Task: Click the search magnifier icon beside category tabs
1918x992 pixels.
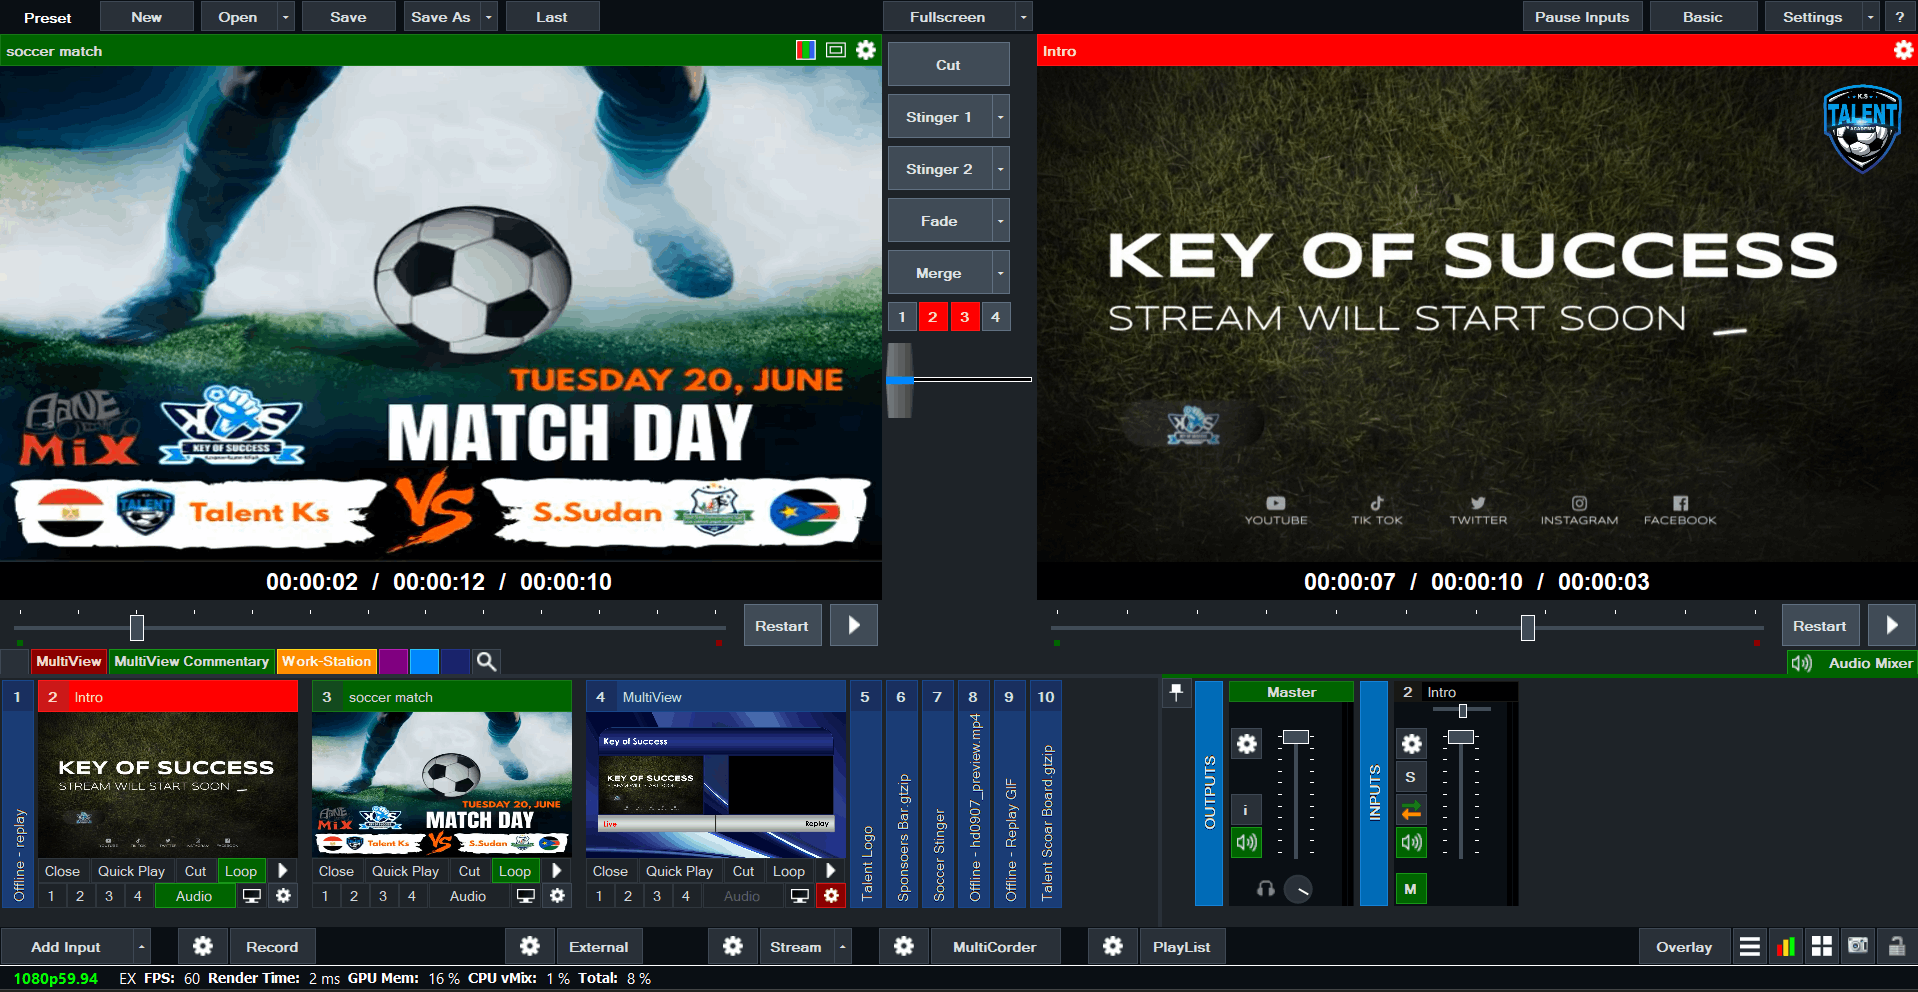Action: [486, 661]
